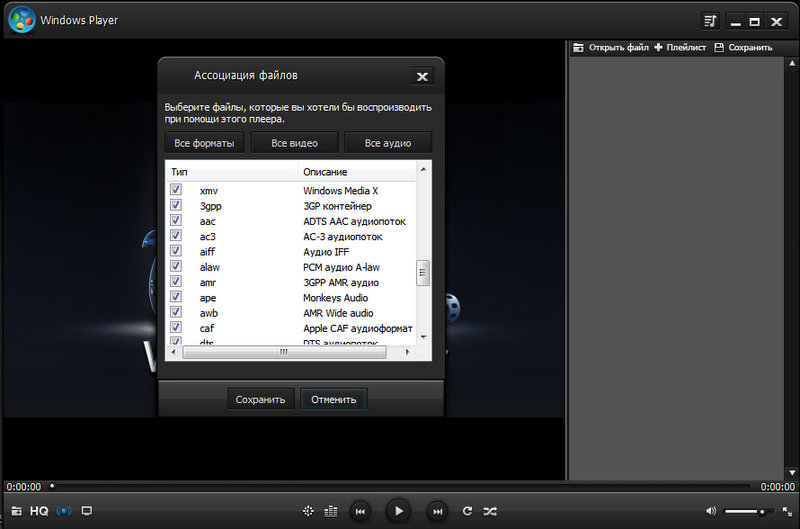This screenshot has width=800, height=529.
Task: Select the PCM аудио A-law description
Action: tap(341, 267)
